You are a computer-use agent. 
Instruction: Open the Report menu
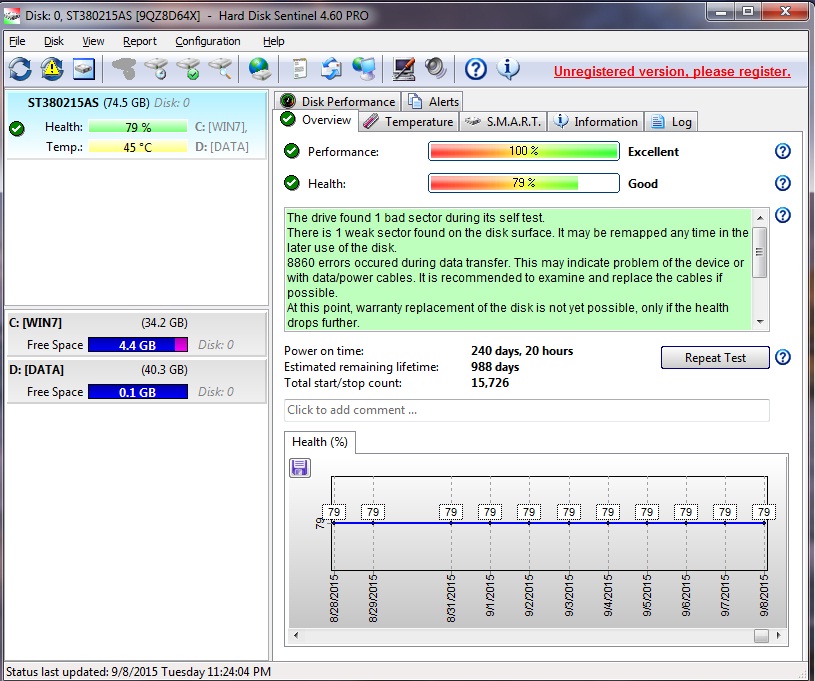pyautogui.click(x=139, y=41)
